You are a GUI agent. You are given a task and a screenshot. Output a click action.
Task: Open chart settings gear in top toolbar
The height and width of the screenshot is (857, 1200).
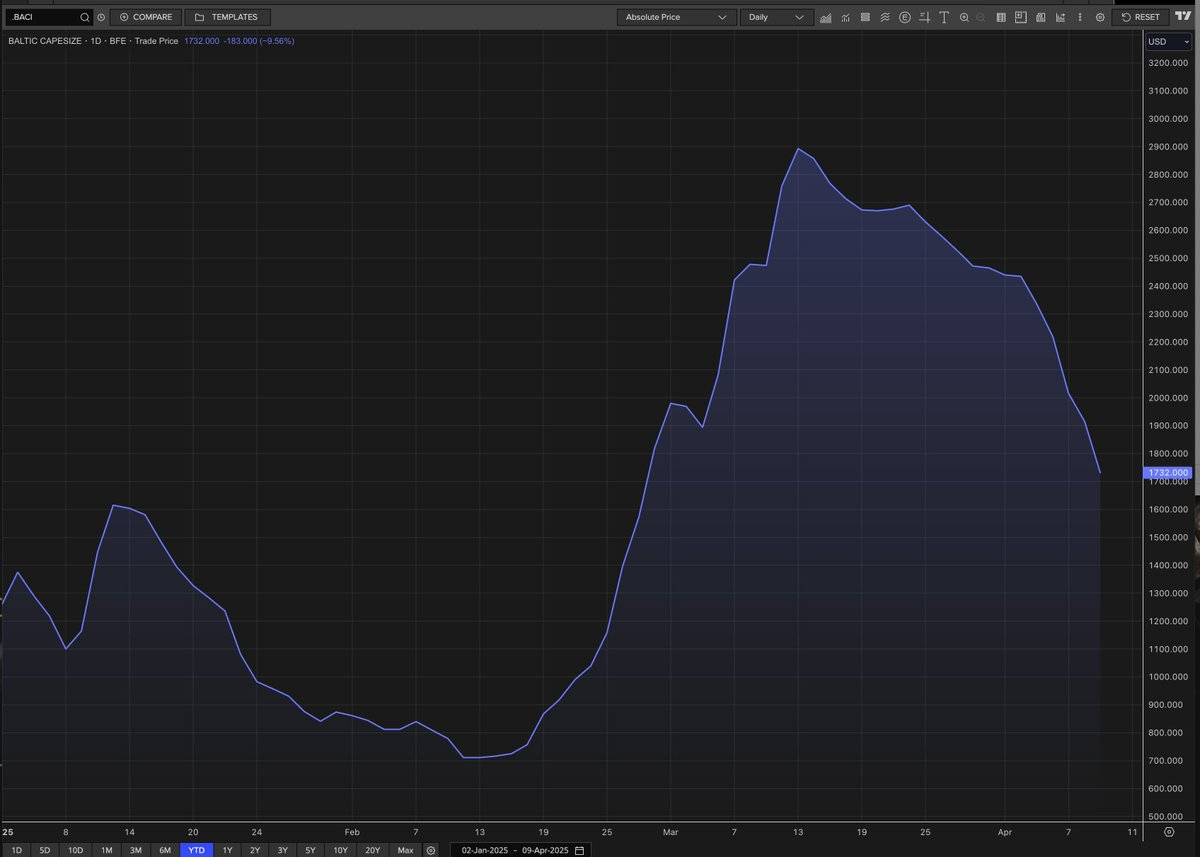click(x=1100, y=17)
